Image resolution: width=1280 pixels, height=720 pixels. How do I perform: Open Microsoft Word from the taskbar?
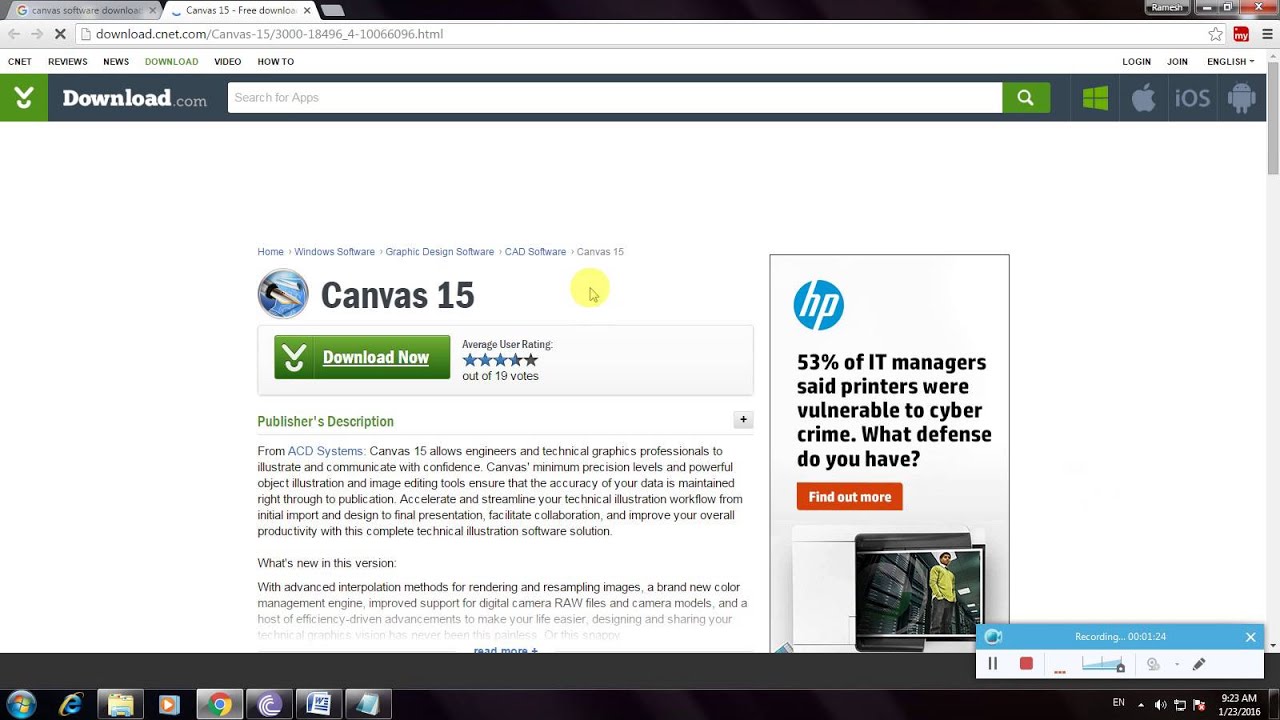click(x=319, y=704)
